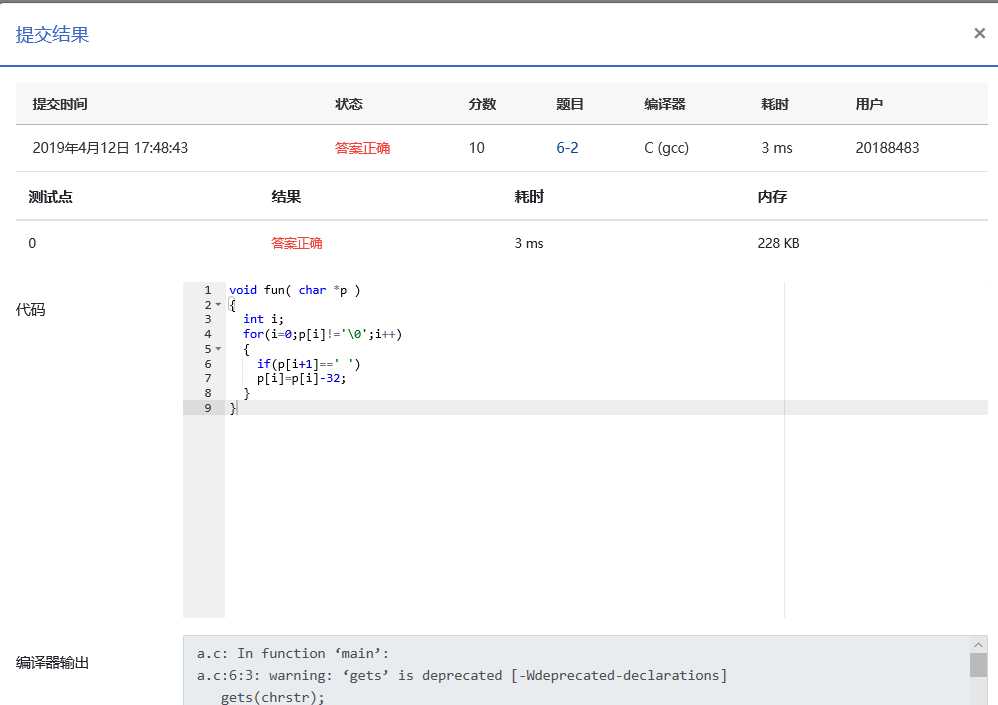Click the 提交时间 column header
This screenshot has height=705, width=998.
pyautogui.click(x=60, y=104)
